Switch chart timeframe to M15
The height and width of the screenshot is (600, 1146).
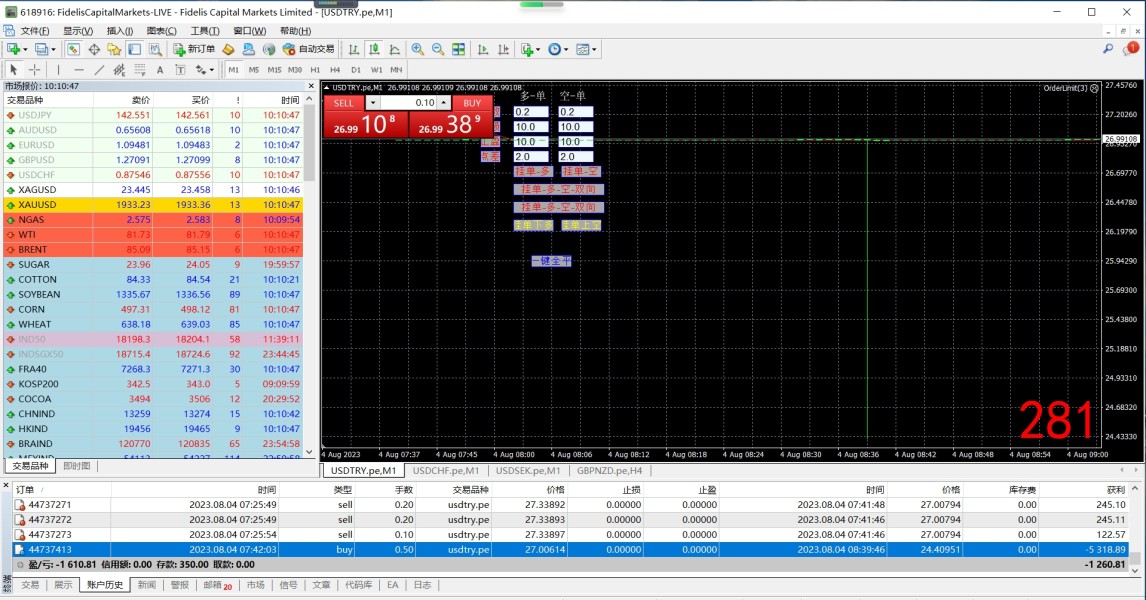[274, 70]
